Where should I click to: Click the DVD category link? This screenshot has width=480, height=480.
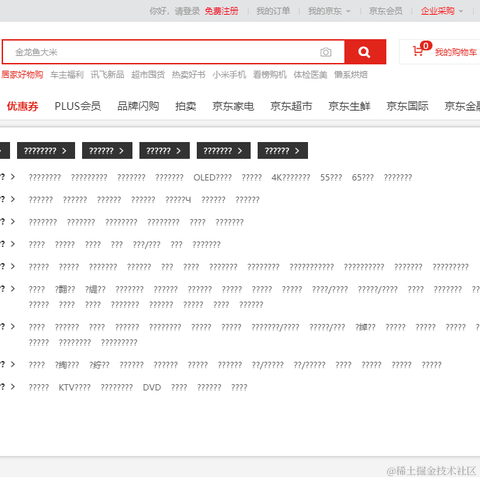pyautogui.click(x=152, y=388)
